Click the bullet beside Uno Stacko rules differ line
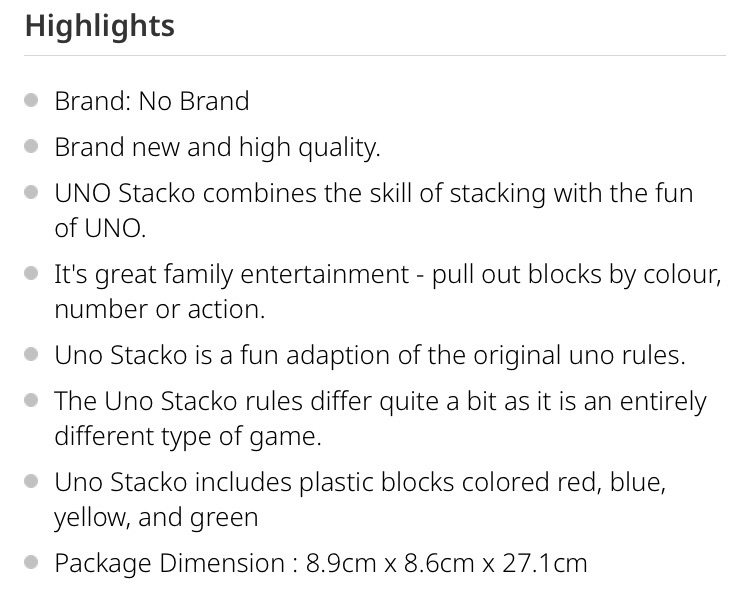The height and width of the screenshot is (612, 750). [x=31, y=400]
